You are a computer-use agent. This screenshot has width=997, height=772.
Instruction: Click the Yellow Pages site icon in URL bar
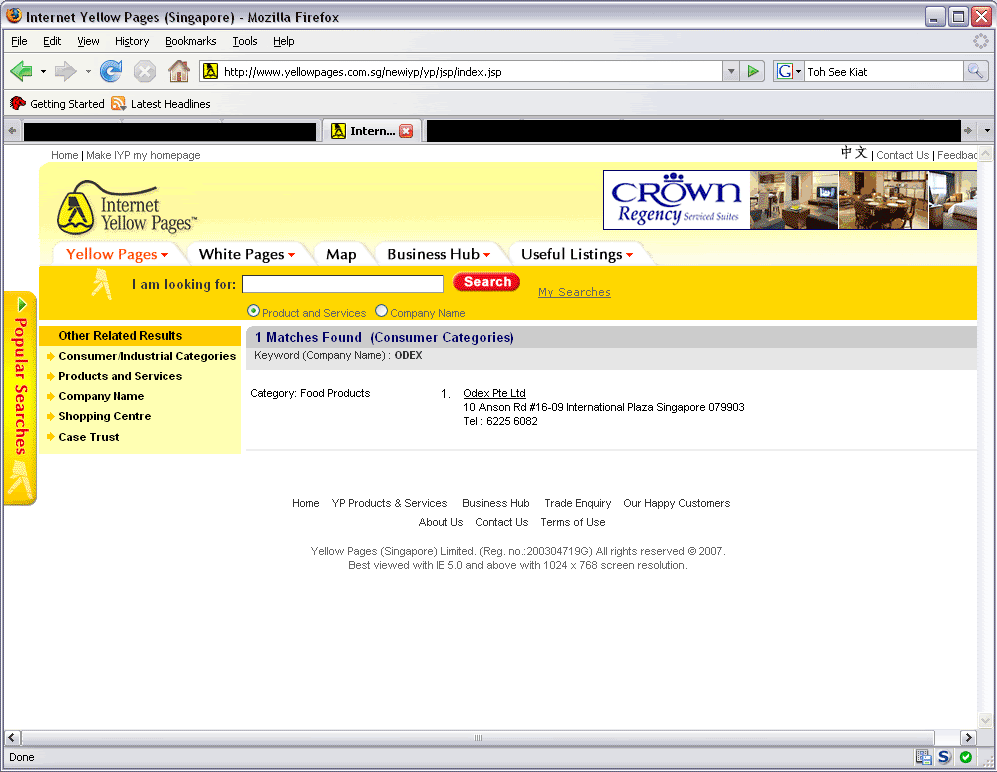pyautogui.click(x=210, y=71)
